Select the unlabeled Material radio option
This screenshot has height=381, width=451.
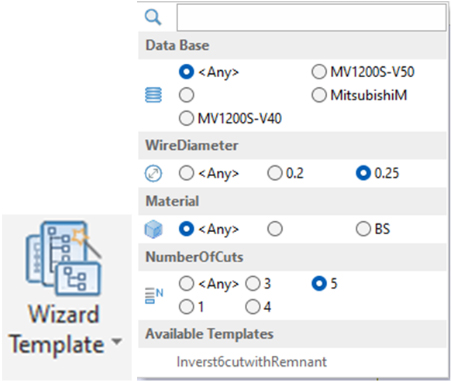click(275, 229)
